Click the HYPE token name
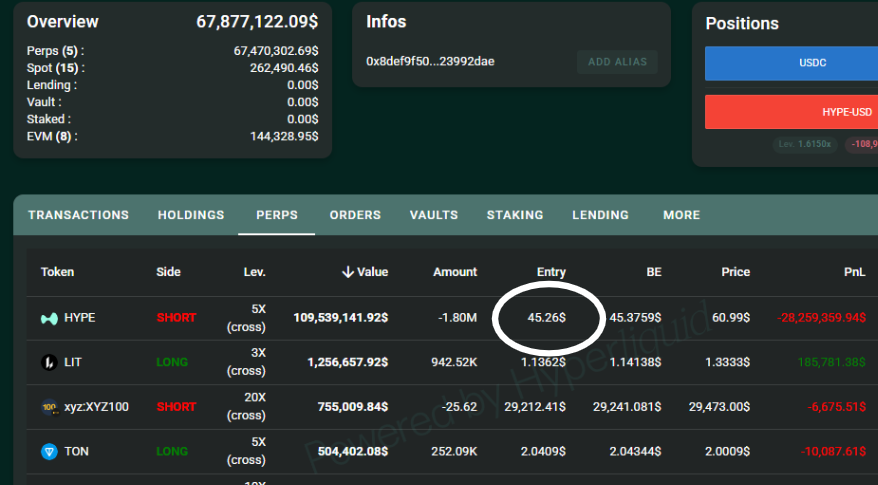 point(80,318)
